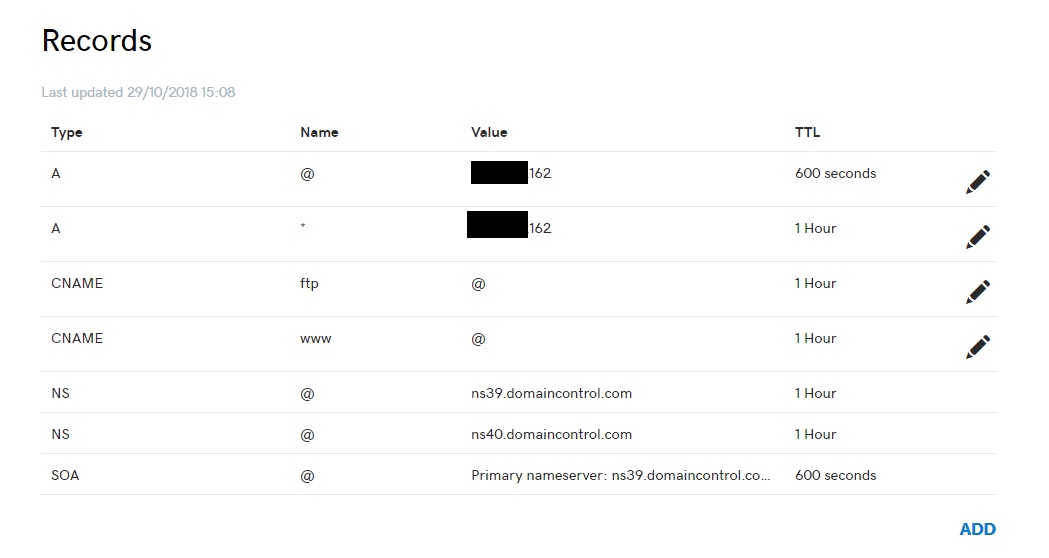Screen dimensions: 1049x558
Task: Click the www record name
Action: 315,338
